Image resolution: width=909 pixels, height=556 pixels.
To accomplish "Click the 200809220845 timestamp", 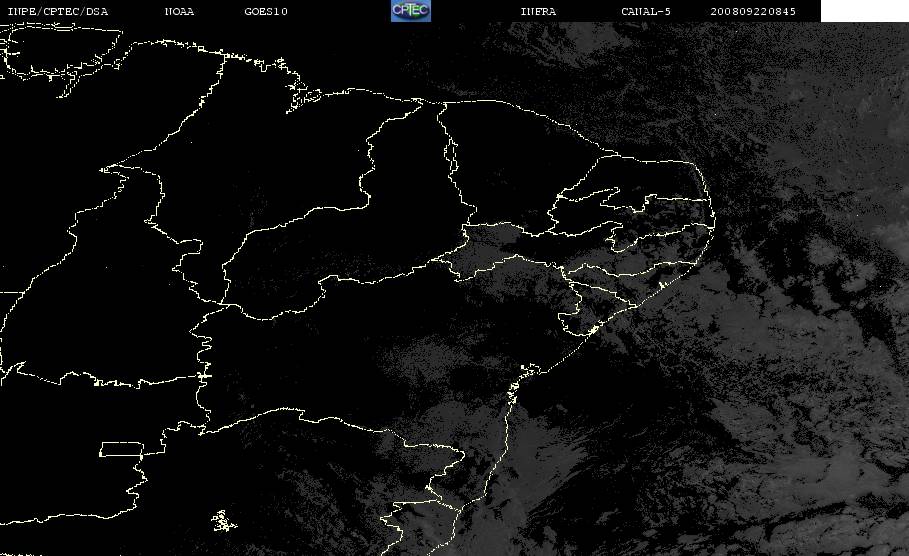I will click(x=753, y=12).
